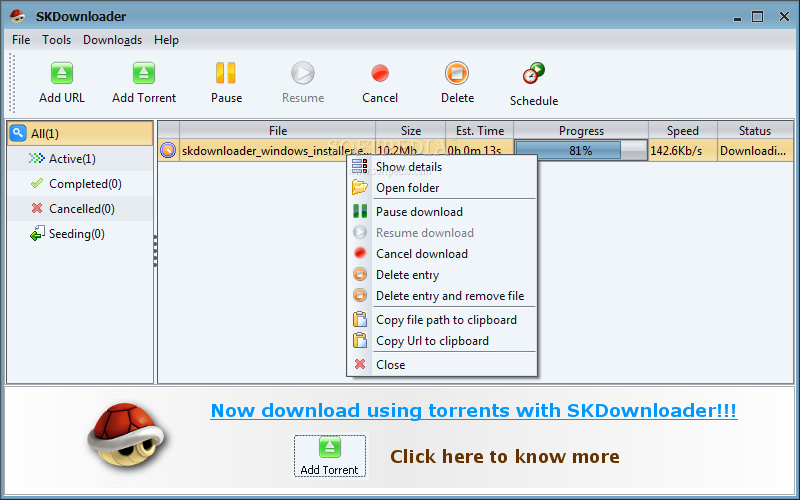Click the greyed Resume toolbar icon

tap(303, 73)
